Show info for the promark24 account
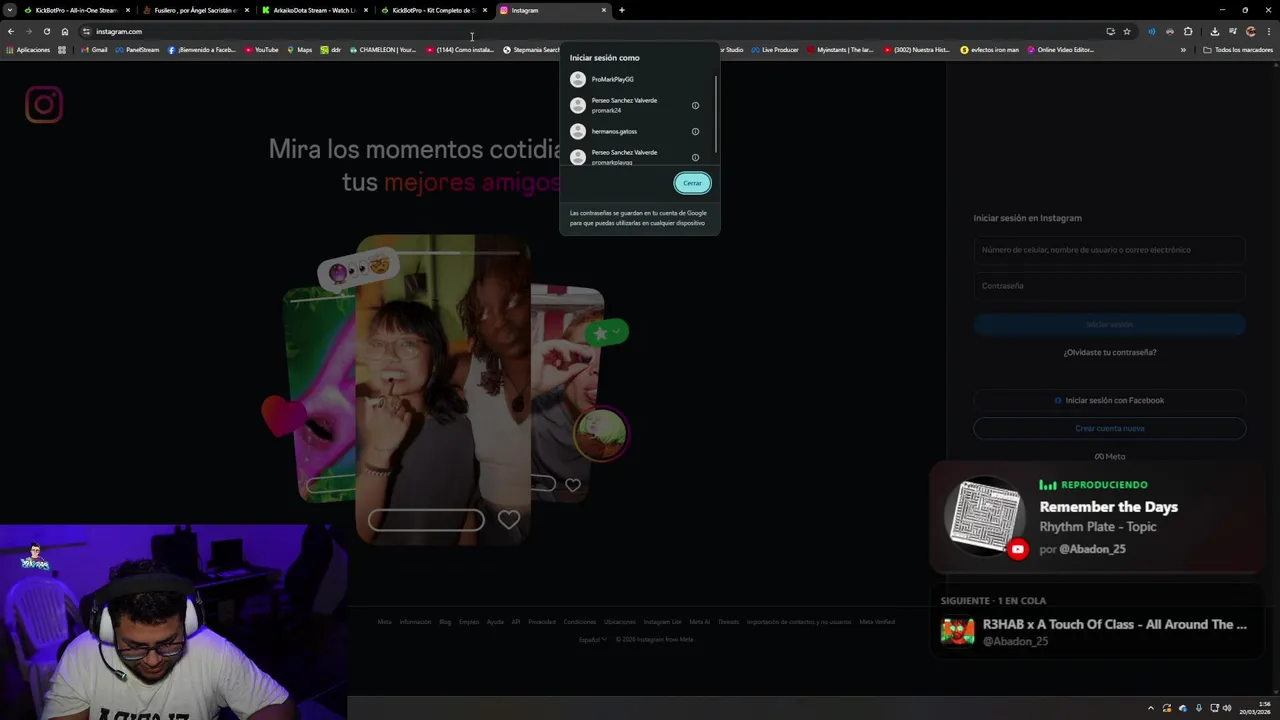This screenshot has height=720, width=1280. pos(696,105)
